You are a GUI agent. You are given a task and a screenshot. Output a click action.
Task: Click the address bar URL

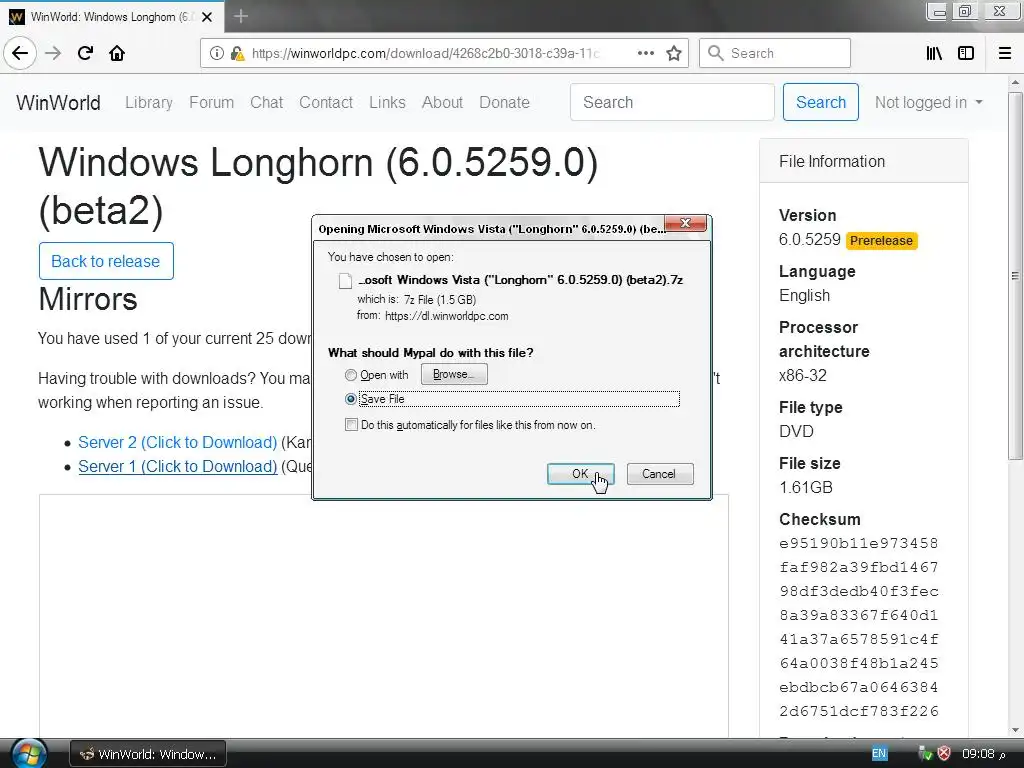click(x=425, y=54)
